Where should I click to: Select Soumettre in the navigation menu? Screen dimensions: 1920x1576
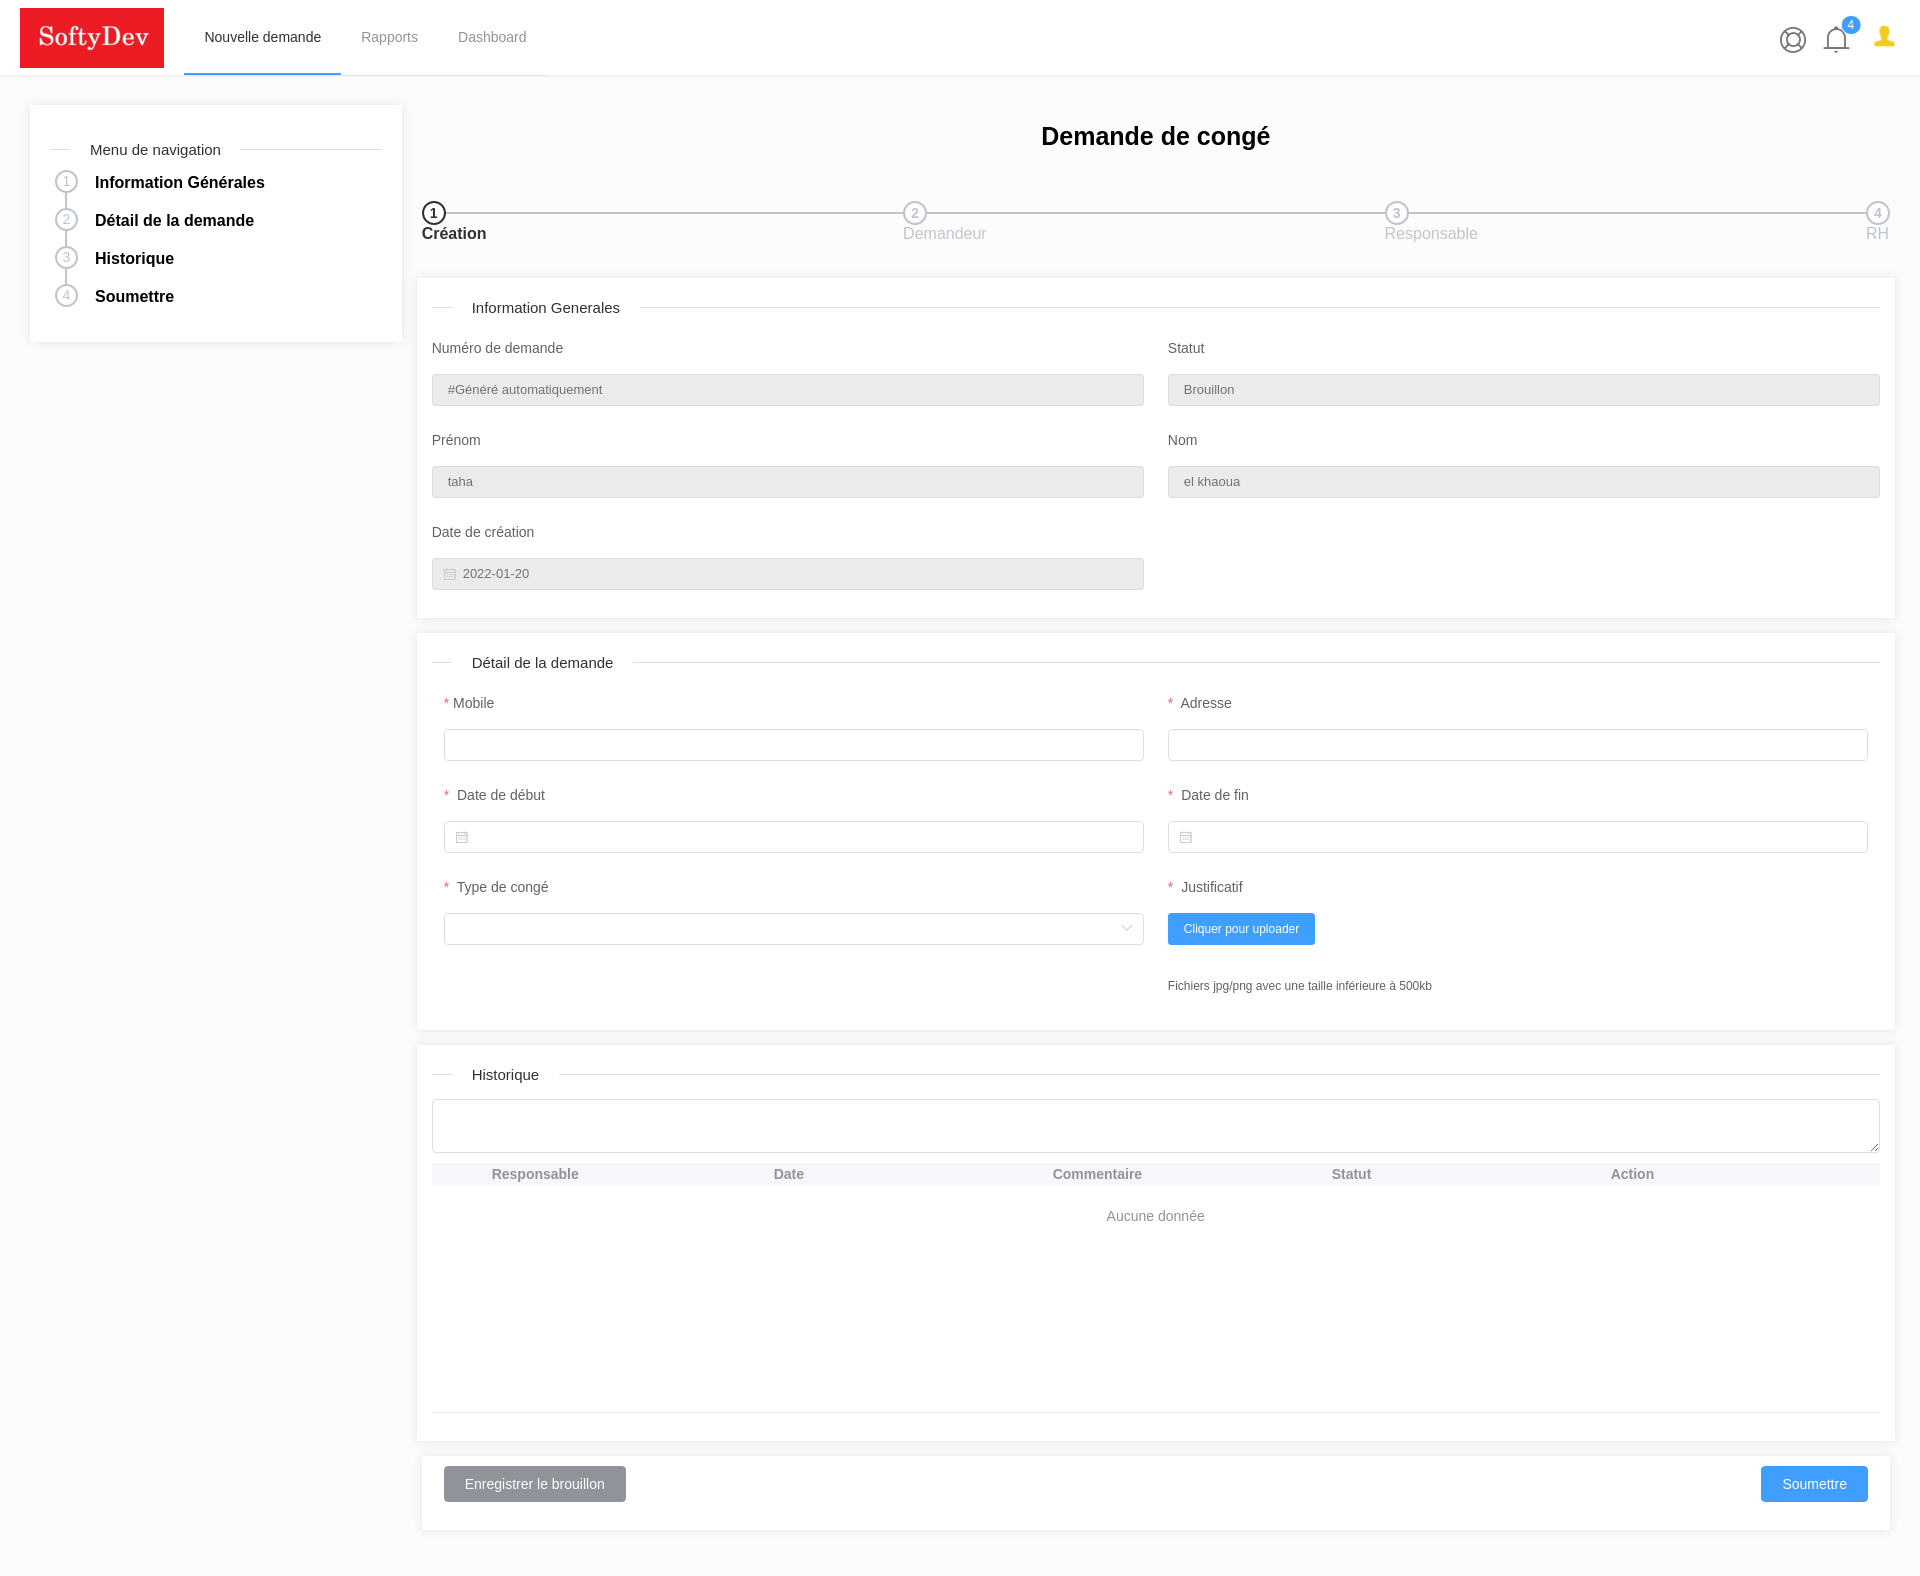pyautogui.click(x=134, y=296)
